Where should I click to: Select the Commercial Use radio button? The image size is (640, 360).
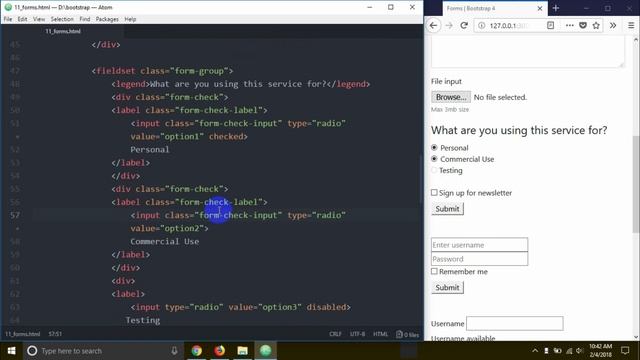(434, 159)
